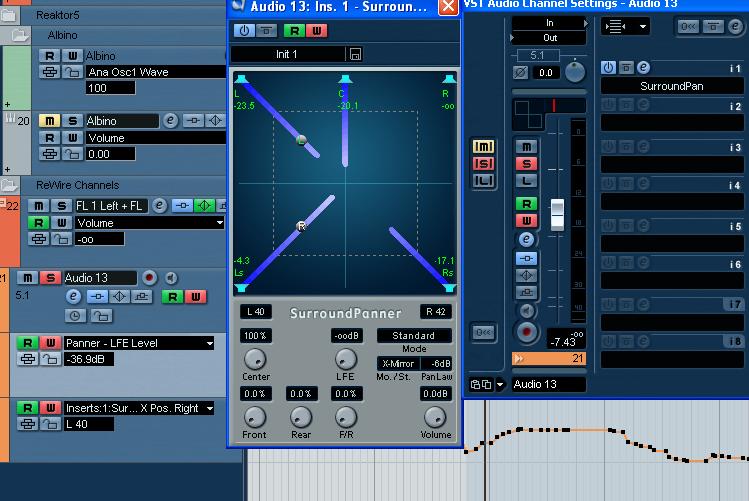
Task: Click the R 42 position value field
Action: [x=436, y=312]
